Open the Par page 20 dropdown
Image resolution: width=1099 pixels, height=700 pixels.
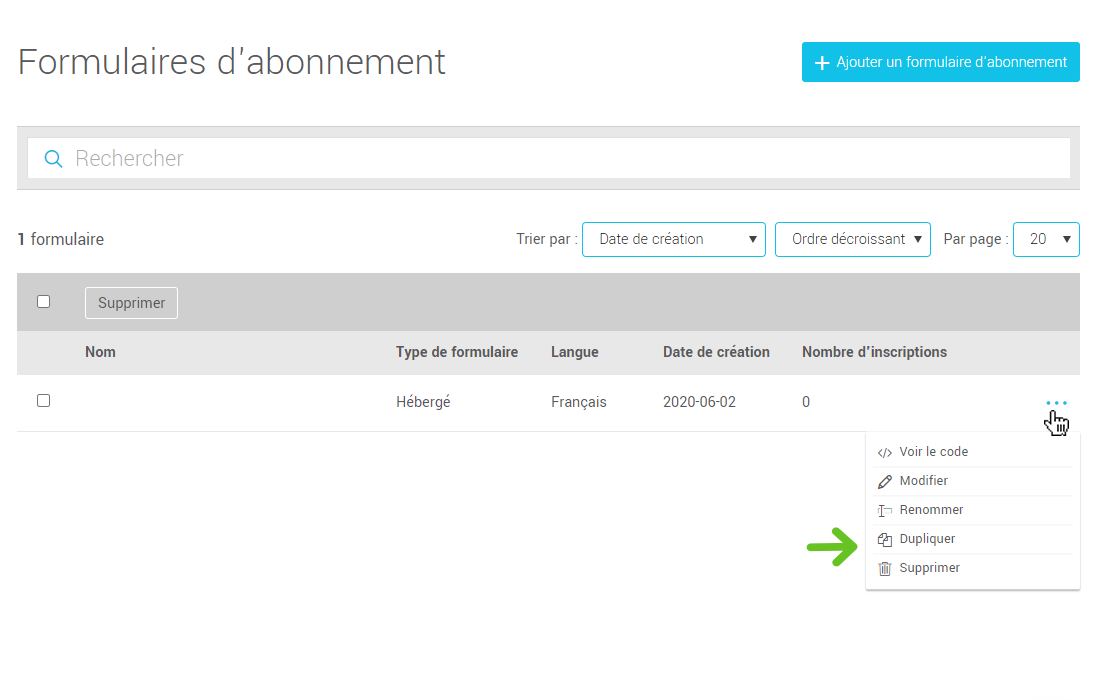click(x=1045, y=239)
